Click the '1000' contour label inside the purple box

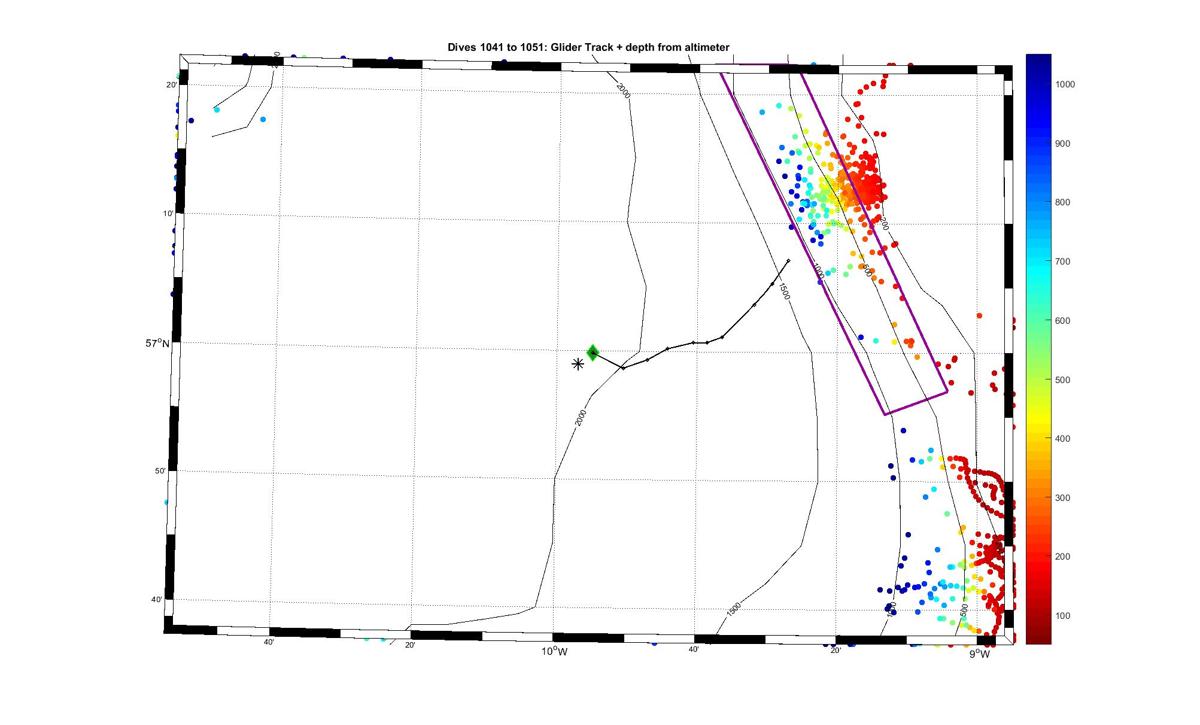coord(819,270)
